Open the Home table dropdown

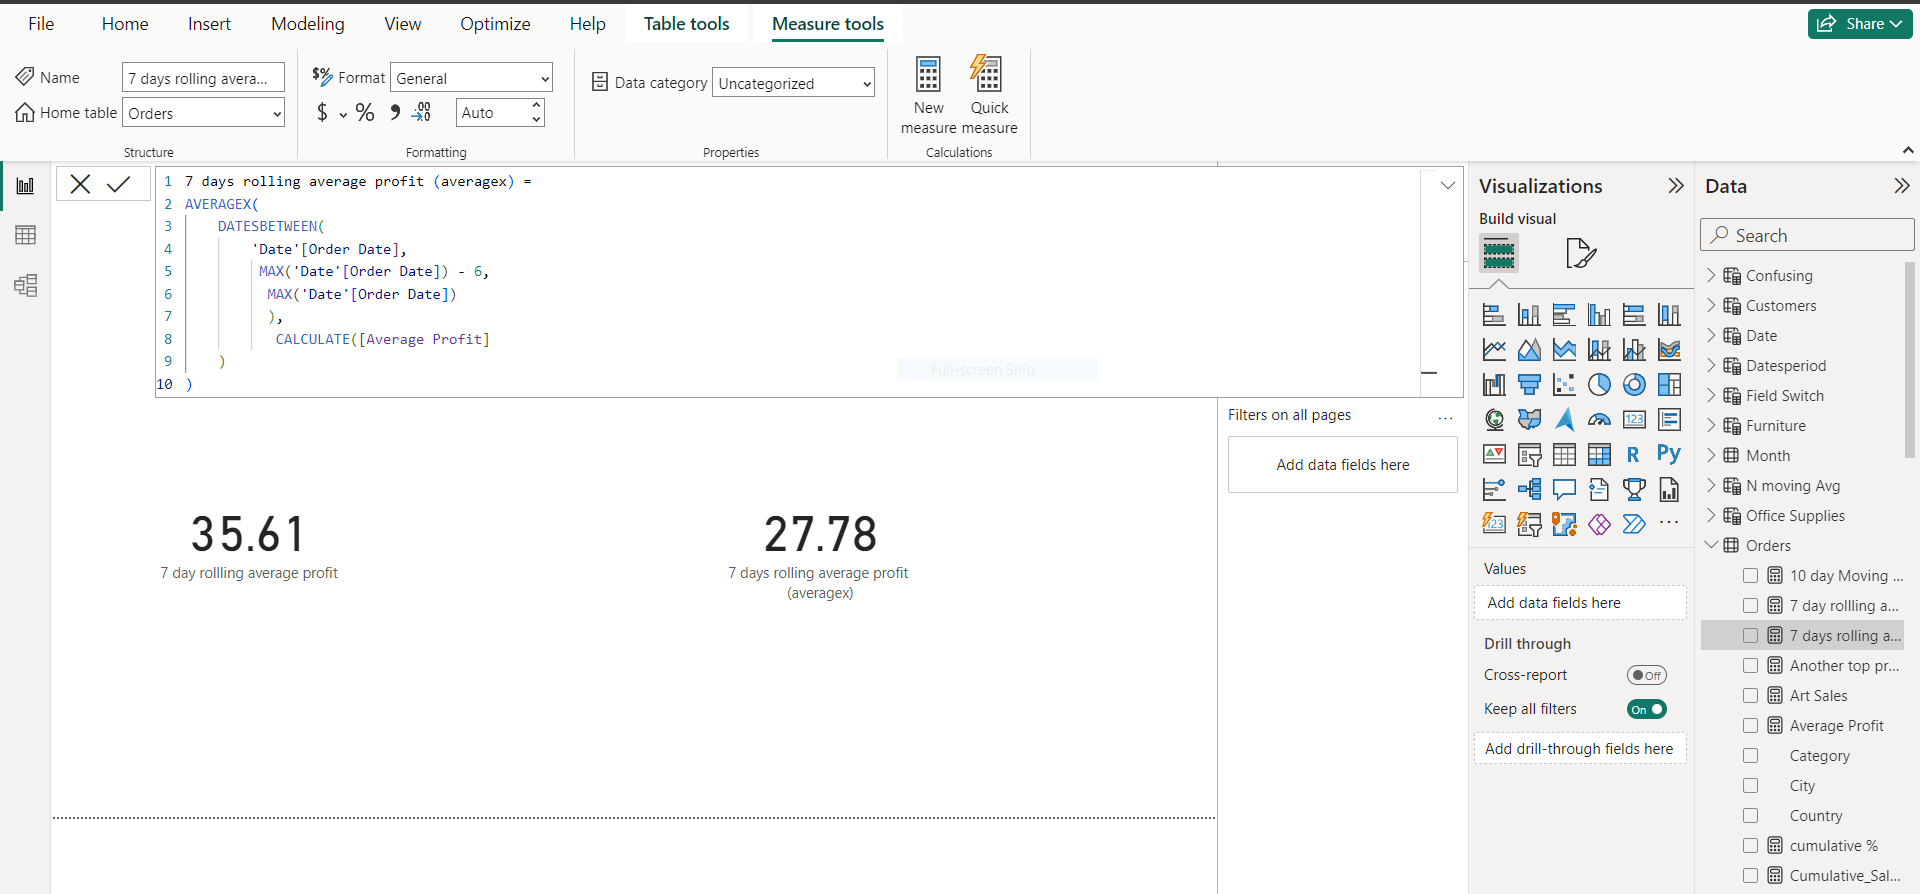tap(203, 113)
